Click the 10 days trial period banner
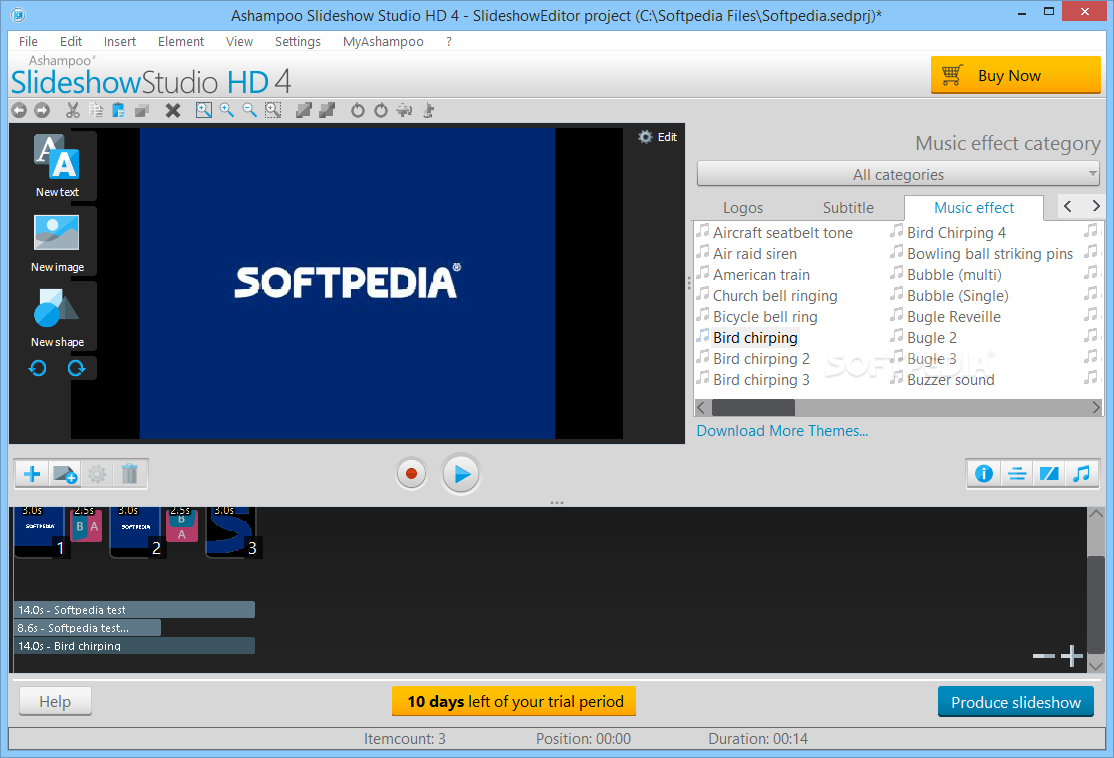 pos(514,701)
